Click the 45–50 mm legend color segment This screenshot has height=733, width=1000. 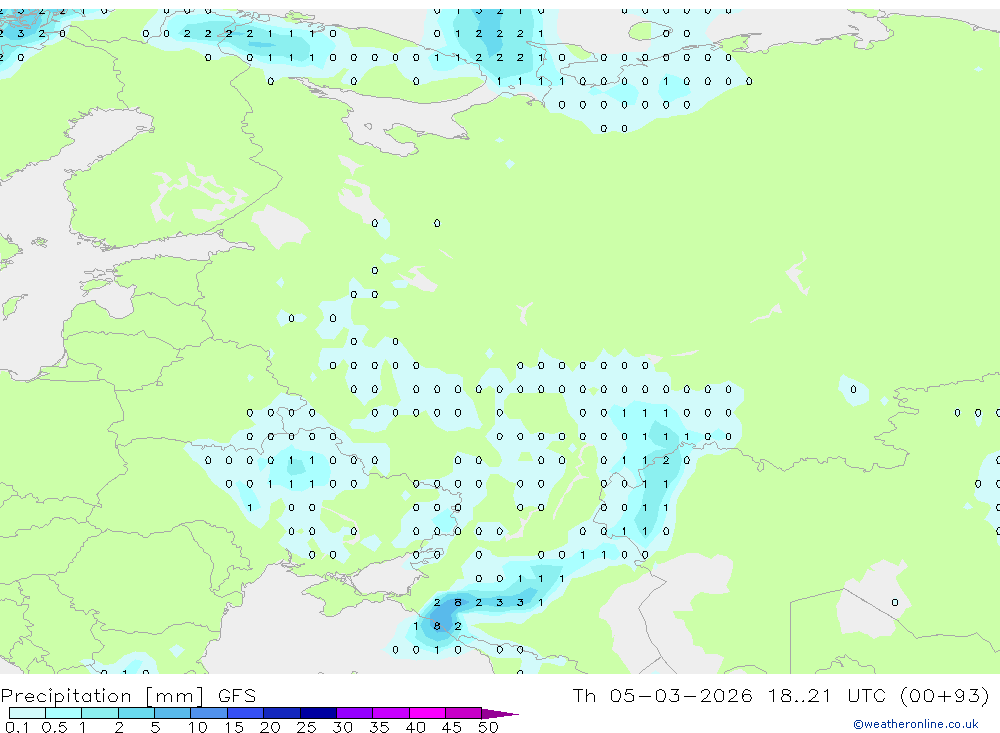tap(464, 713)
